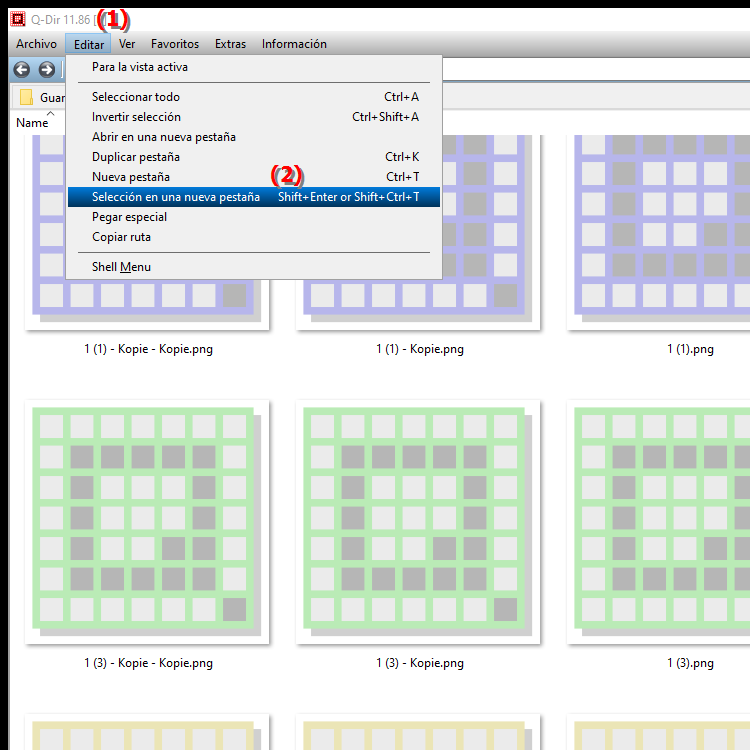Image resolution: width=750 pixels, height=750 pixels.
Task: Choose Invertir selección menu entry
Action: pos(254,117)
